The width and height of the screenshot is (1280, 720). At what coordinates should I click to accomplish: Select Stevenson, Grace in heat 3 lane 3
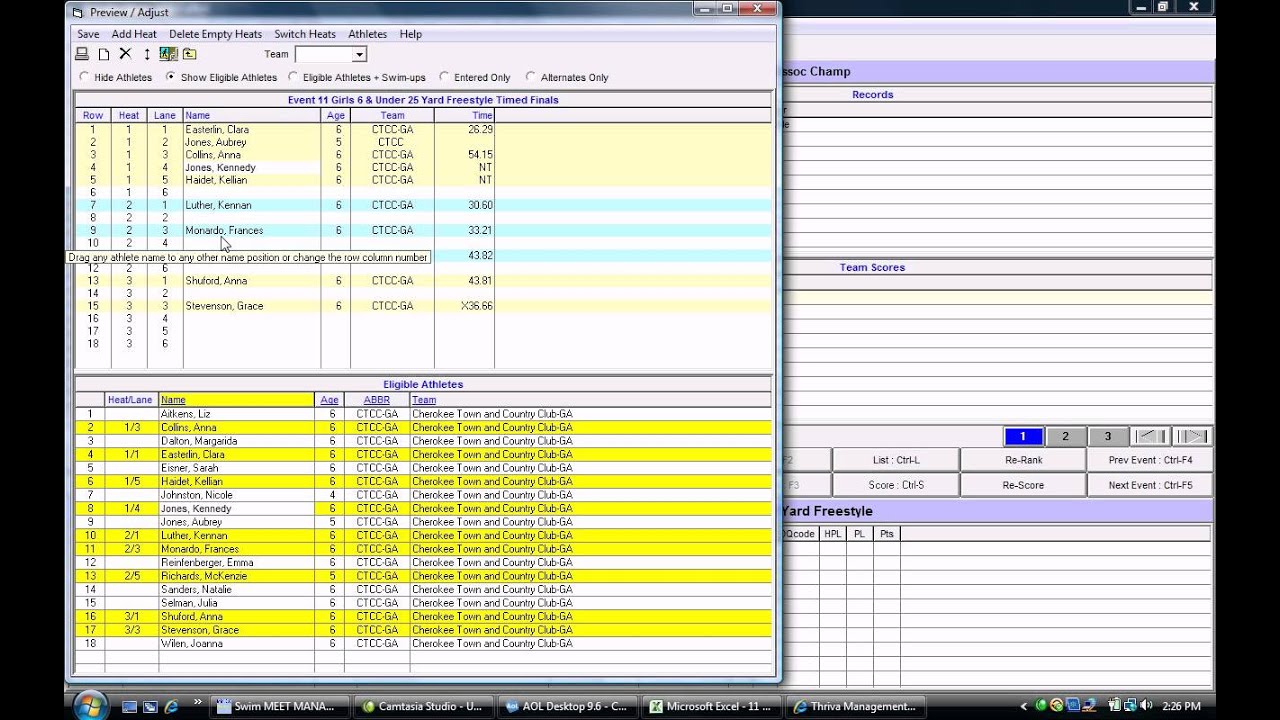pos(224,306)
